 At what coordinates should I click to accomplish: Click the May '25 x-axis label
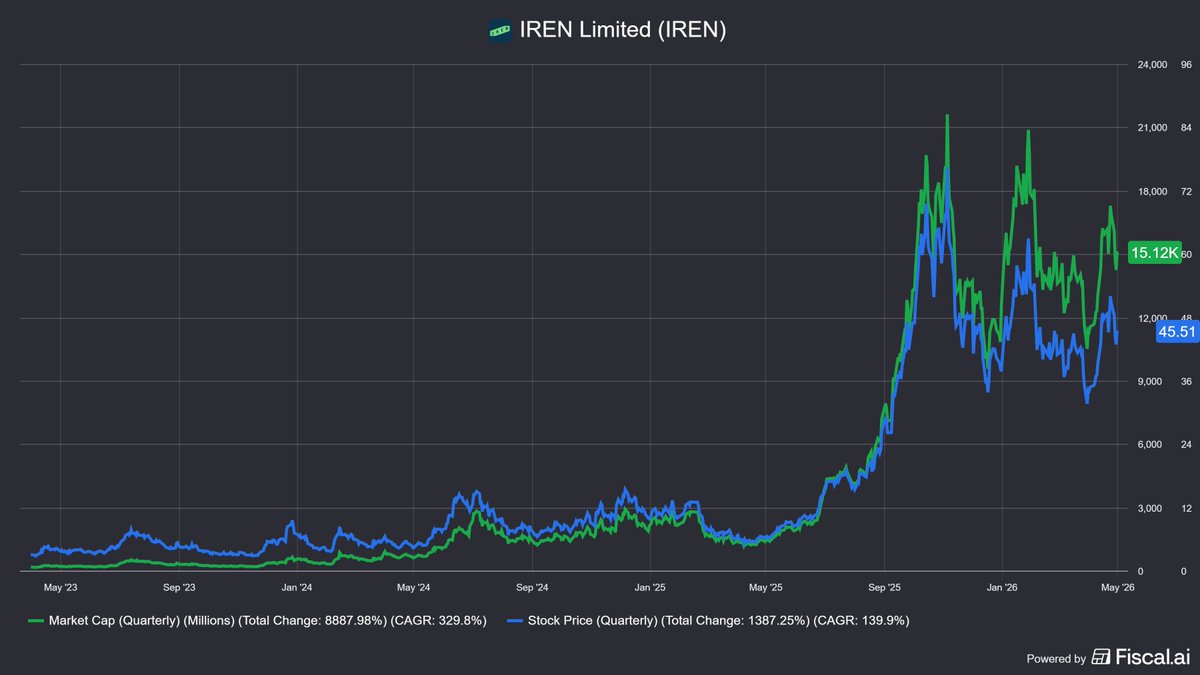(x=767, y=588)
